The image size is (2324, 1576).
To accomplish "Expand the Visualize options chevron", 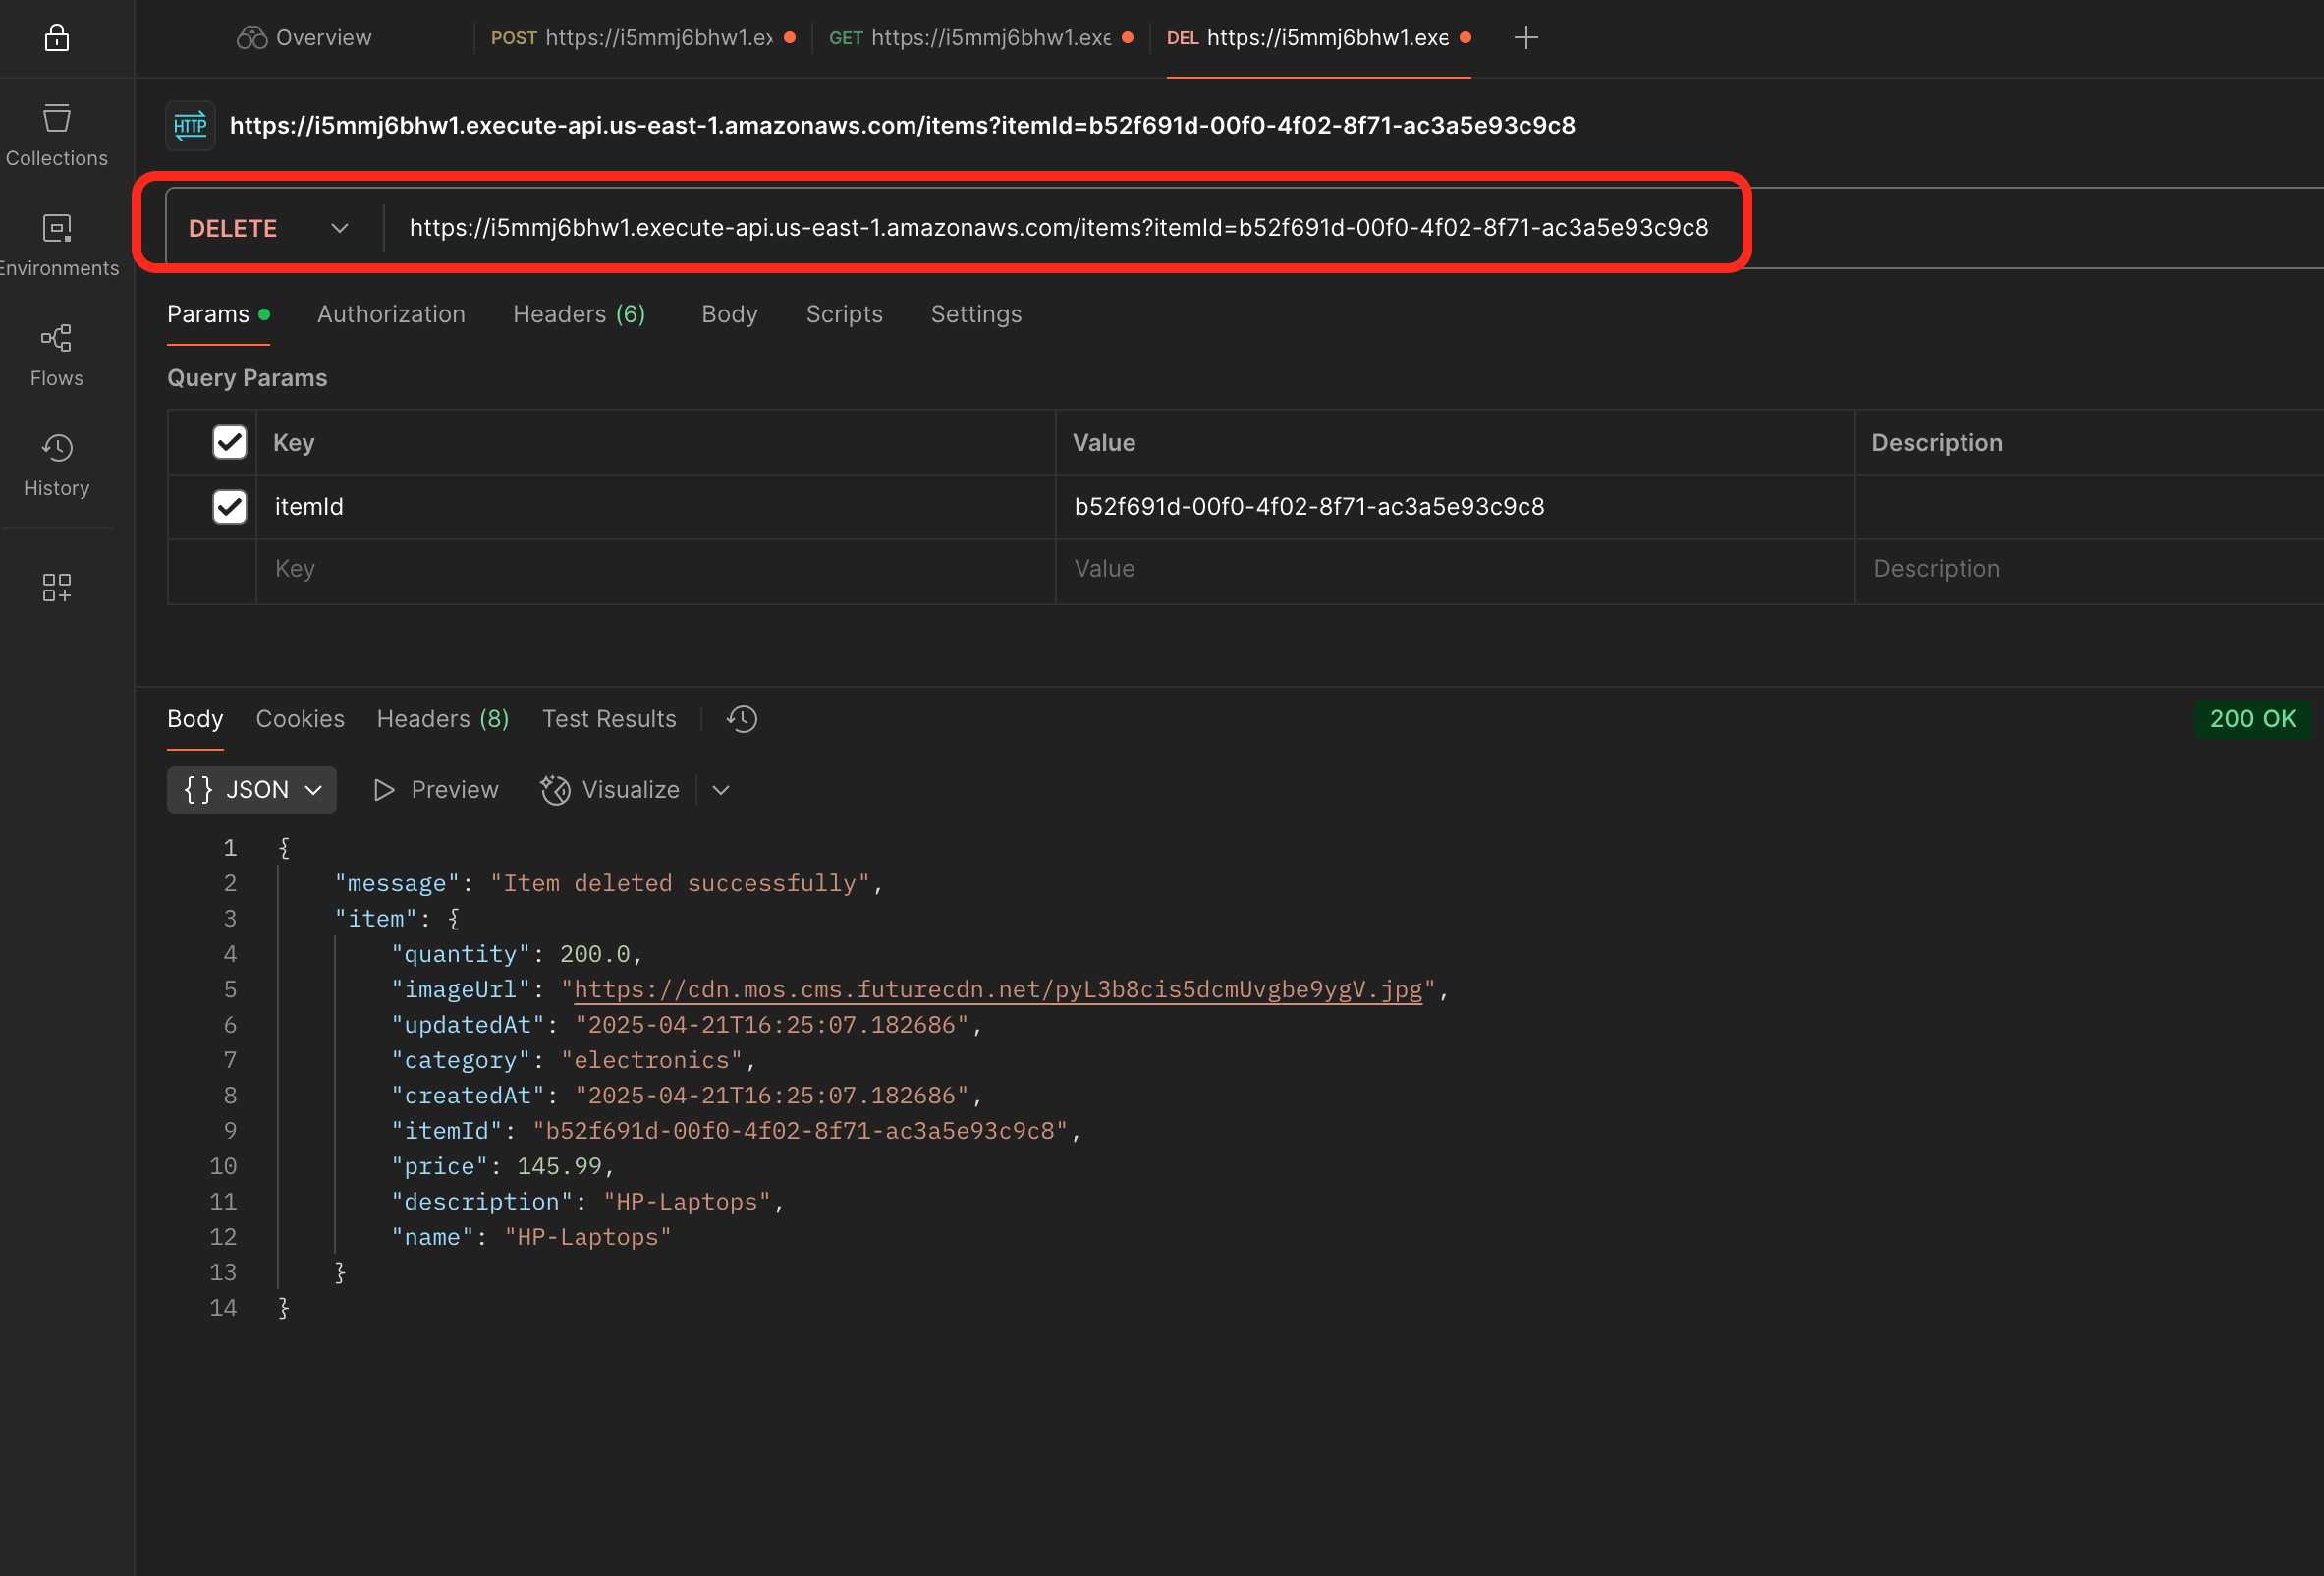I will [x=721, y=790].
